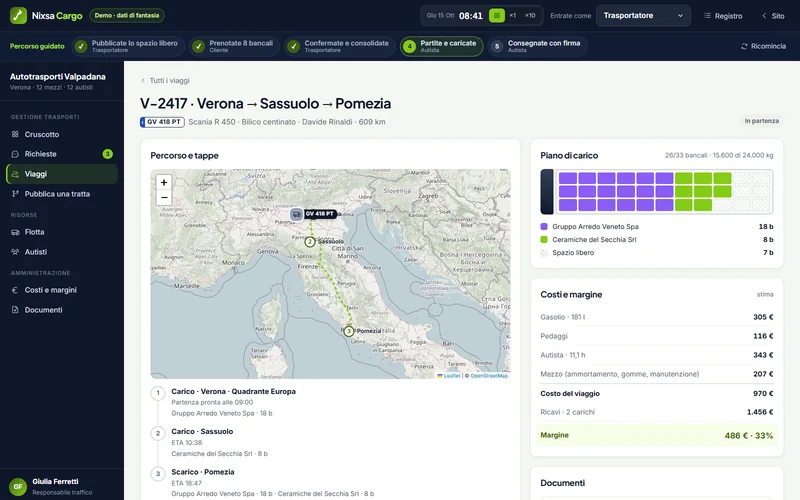The image size is (800, 500).
Task: Open the Registro log
Action: tap(723, 16)
